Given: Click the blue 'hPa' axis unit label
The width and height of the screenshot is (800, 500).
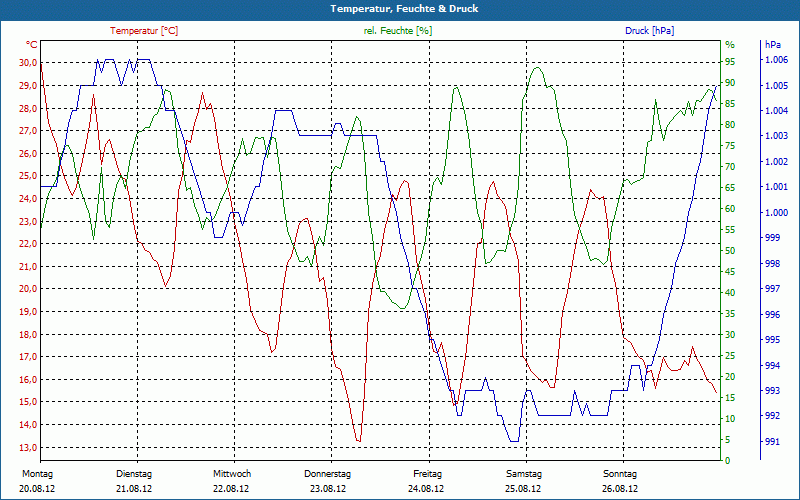Looking at the screenshot, I should (773, 45).
